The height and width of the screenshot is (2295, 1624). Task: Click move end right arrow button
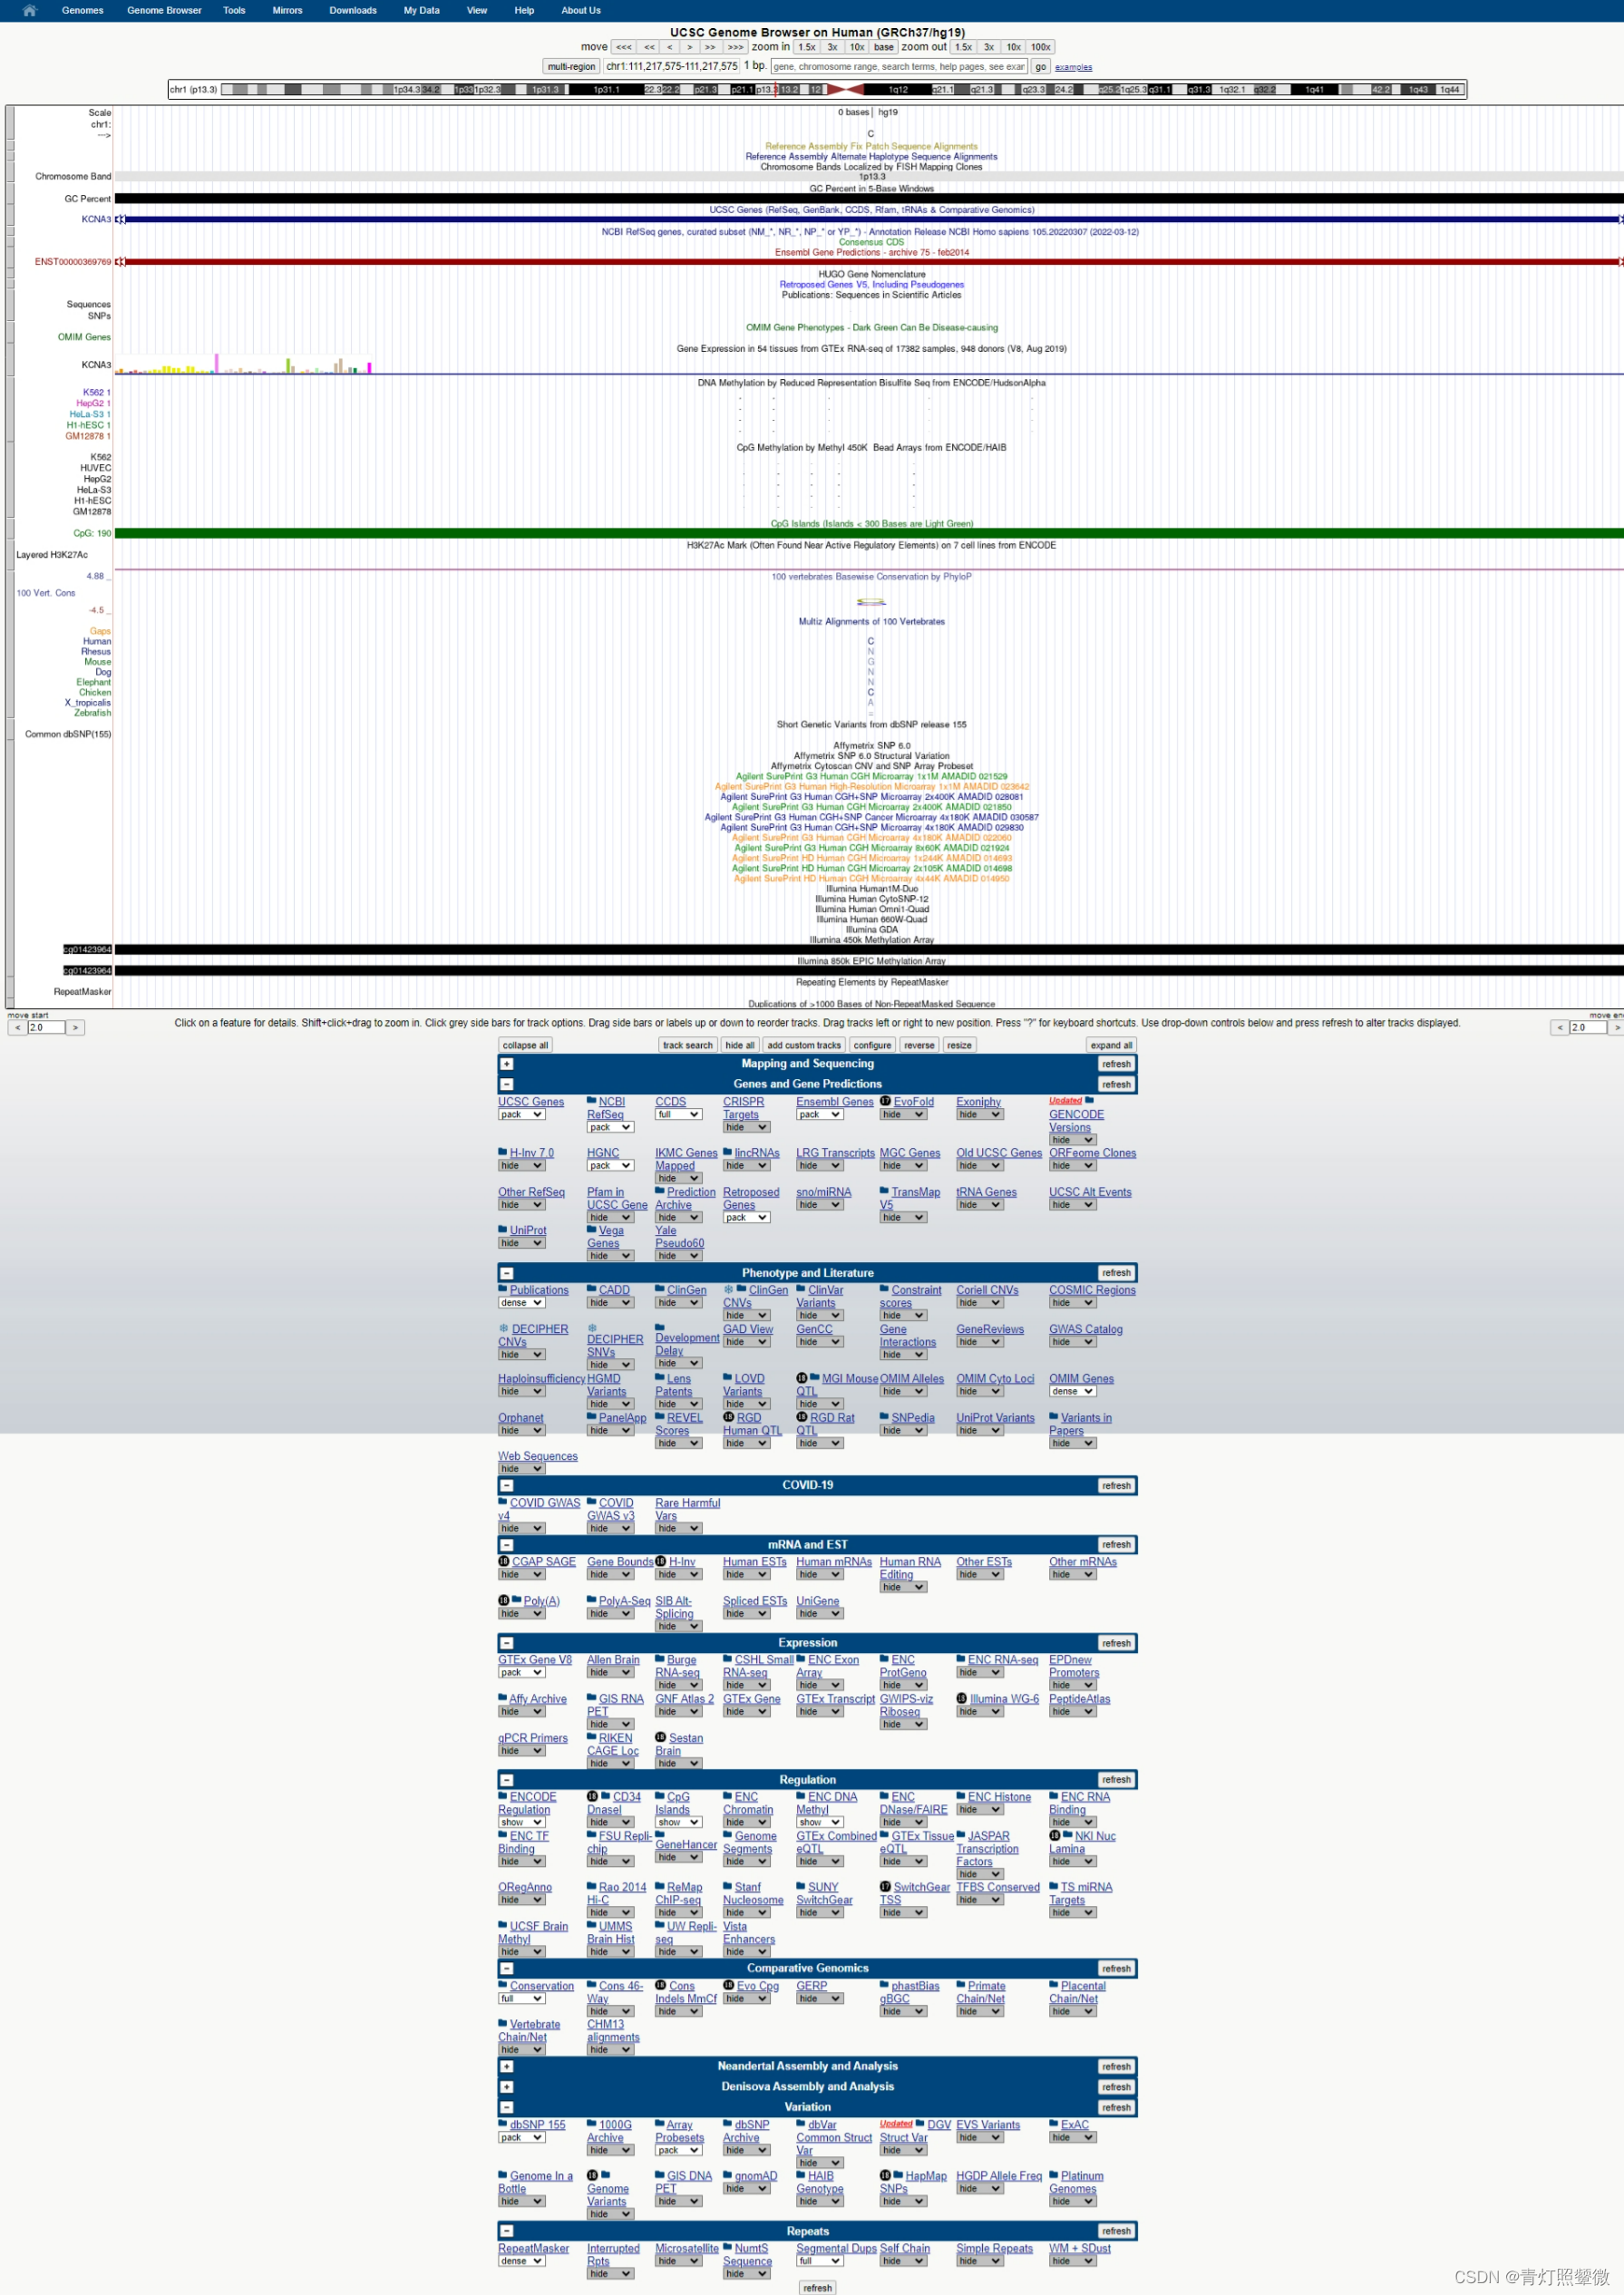click(x=1616, y=1027)
